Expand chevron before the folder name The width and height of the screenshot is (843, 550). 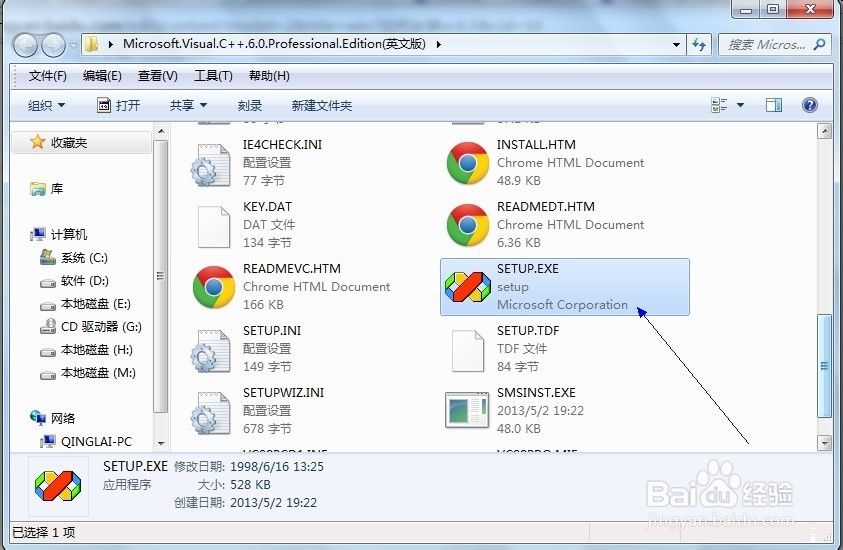coord(110,44)
